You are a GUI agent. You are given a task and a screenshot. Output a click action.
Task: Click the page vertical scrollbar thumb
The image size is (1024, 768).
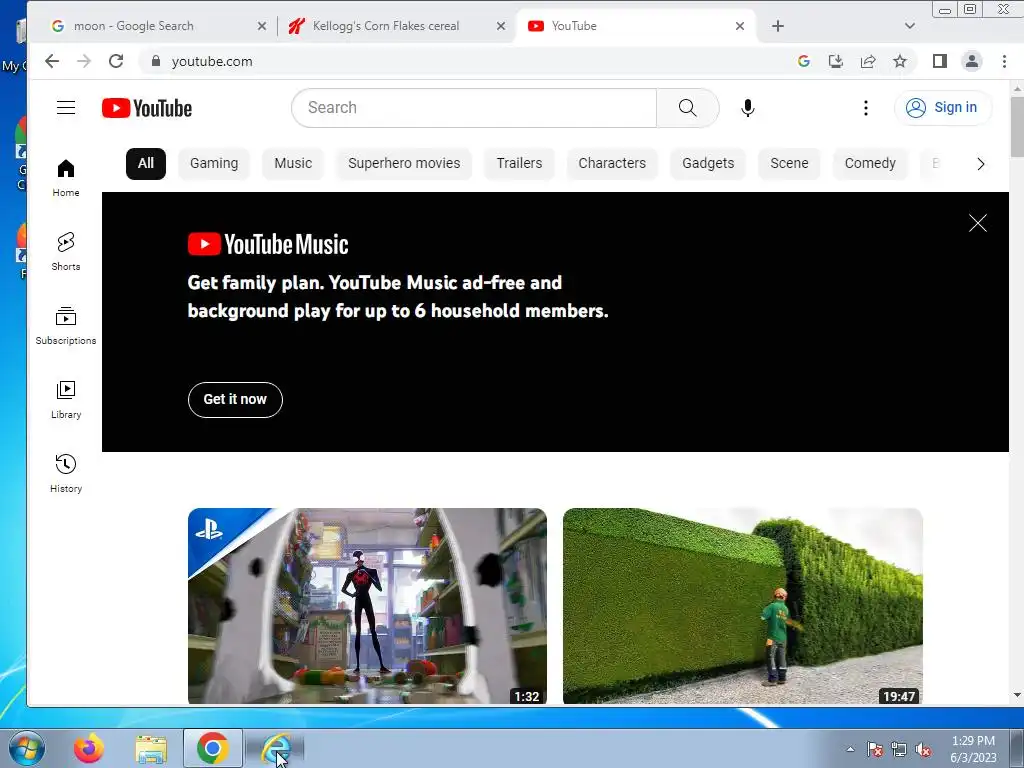(x=1017, y=127)
